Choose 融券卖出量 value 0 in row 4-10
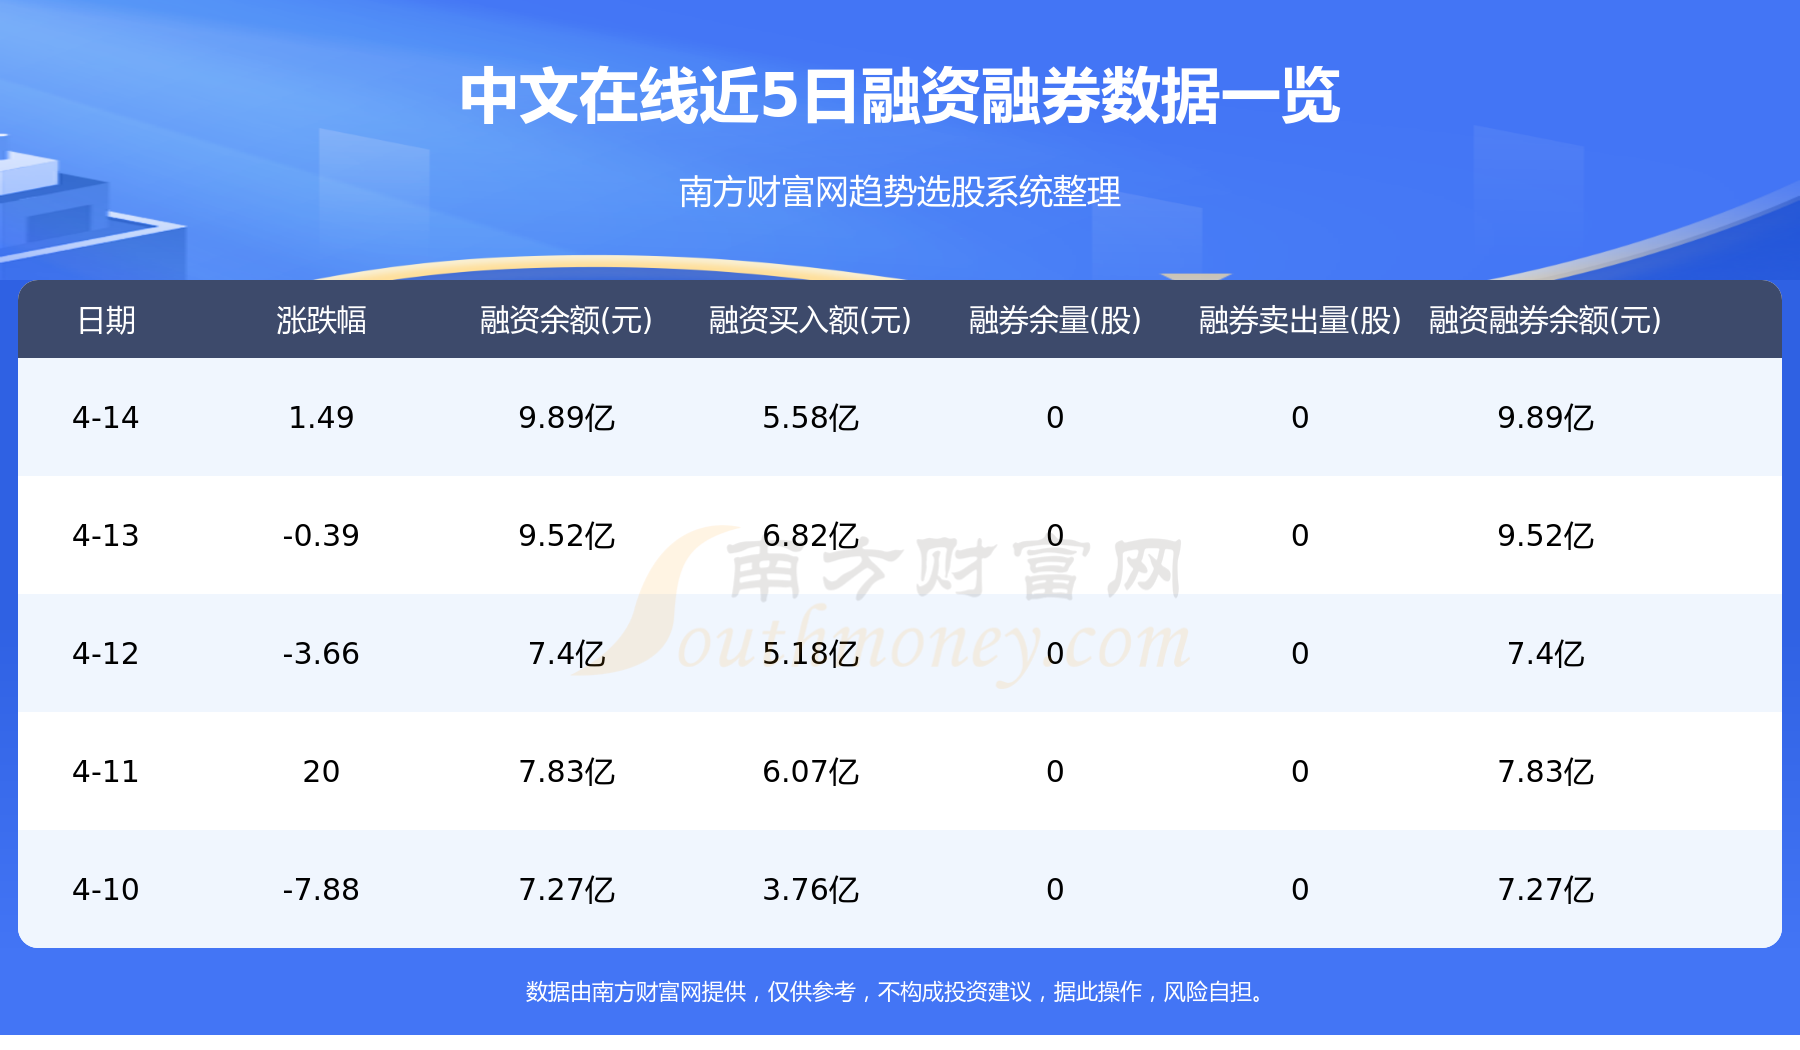Screen dimensions: 1800x1050 pyautogui.click(x=1300, y=890)
